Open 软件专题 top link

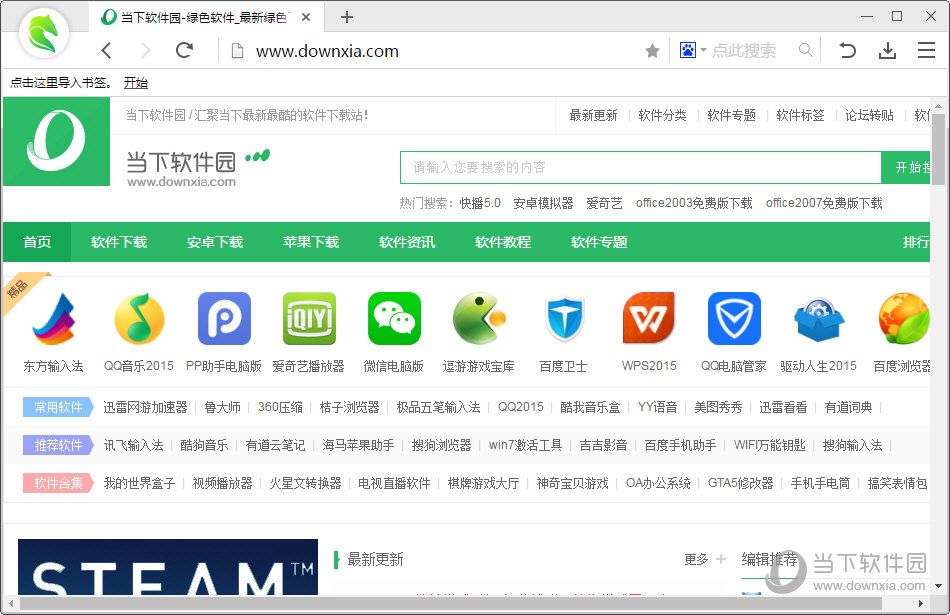point(731,115)
